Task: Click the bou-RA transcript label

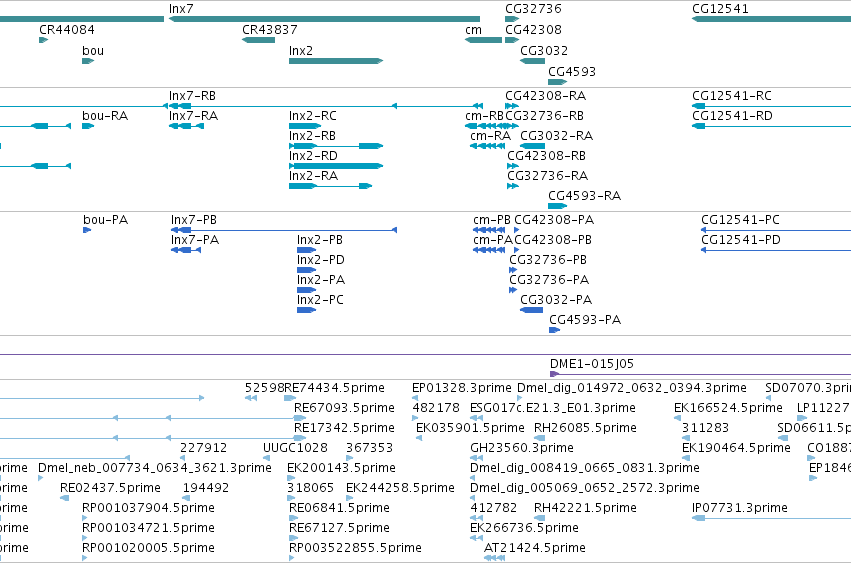Action: [x=105, y=116]
